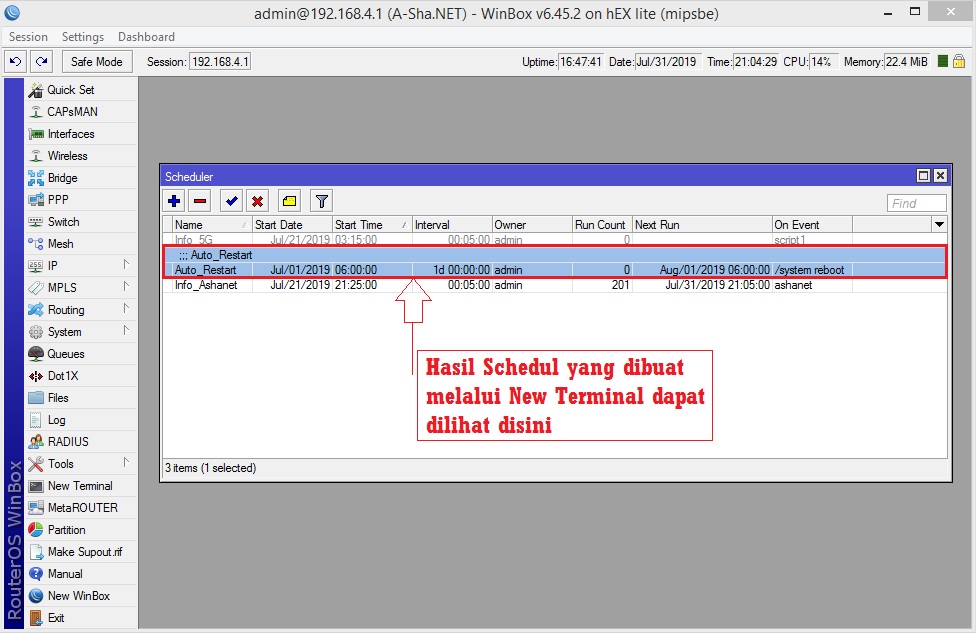This screenshot has width=976, height=633.
Task: Expand MPLS submenu
Action: 126,287
